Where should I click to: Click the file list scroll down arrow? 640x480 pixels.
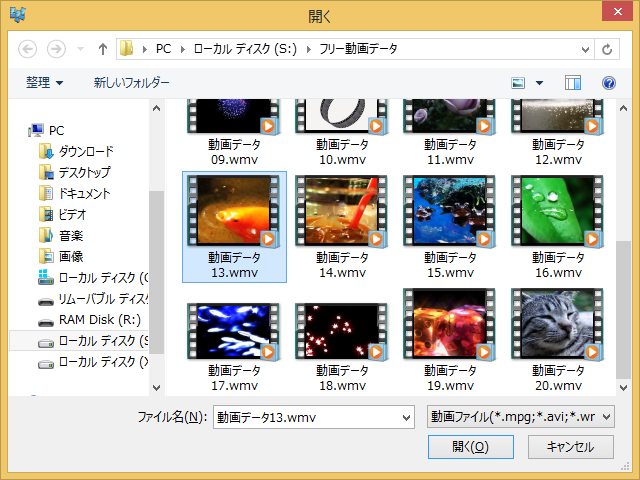pos(623,387)
